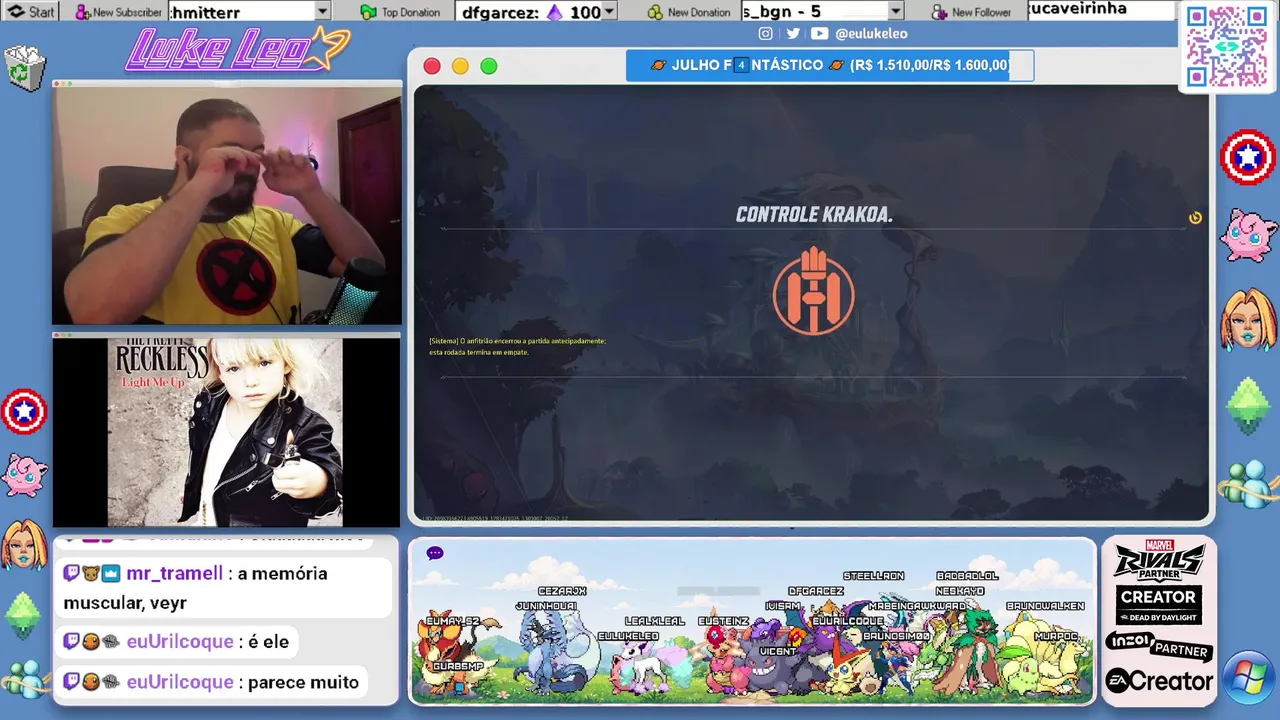
Task: Click the Marvel Rivals Partner badge
Action: click(x=1159, y=560)
